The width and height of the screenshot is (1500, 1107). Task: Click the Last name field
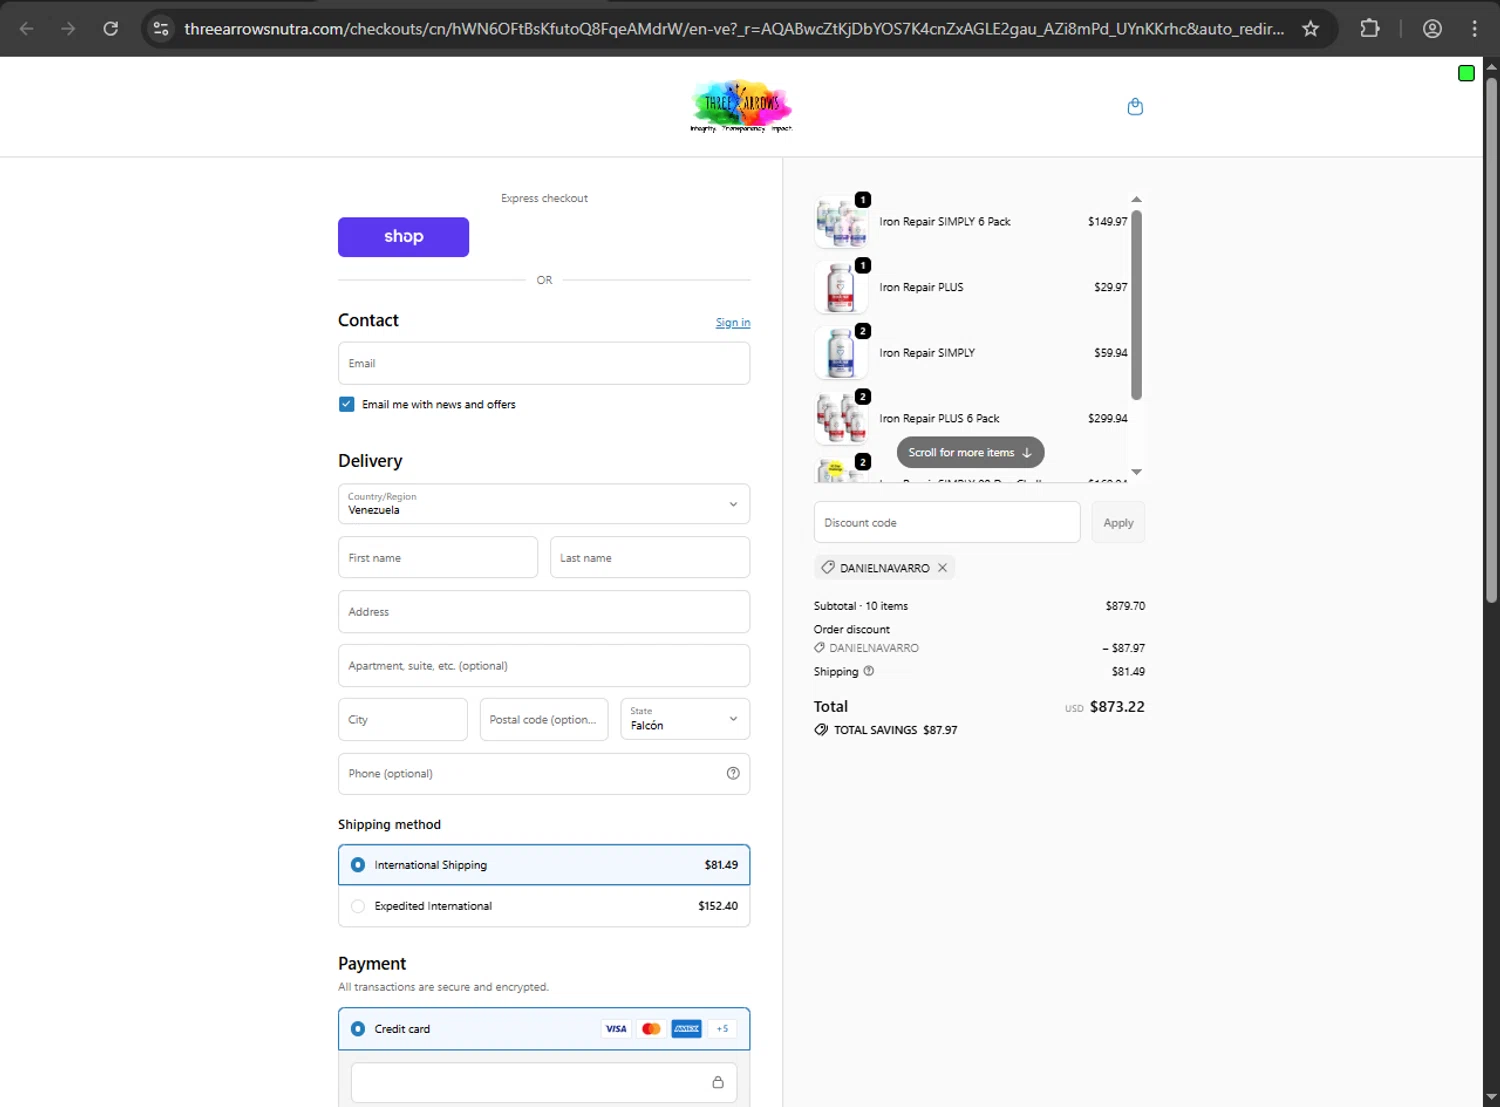[x=650, y=557]
